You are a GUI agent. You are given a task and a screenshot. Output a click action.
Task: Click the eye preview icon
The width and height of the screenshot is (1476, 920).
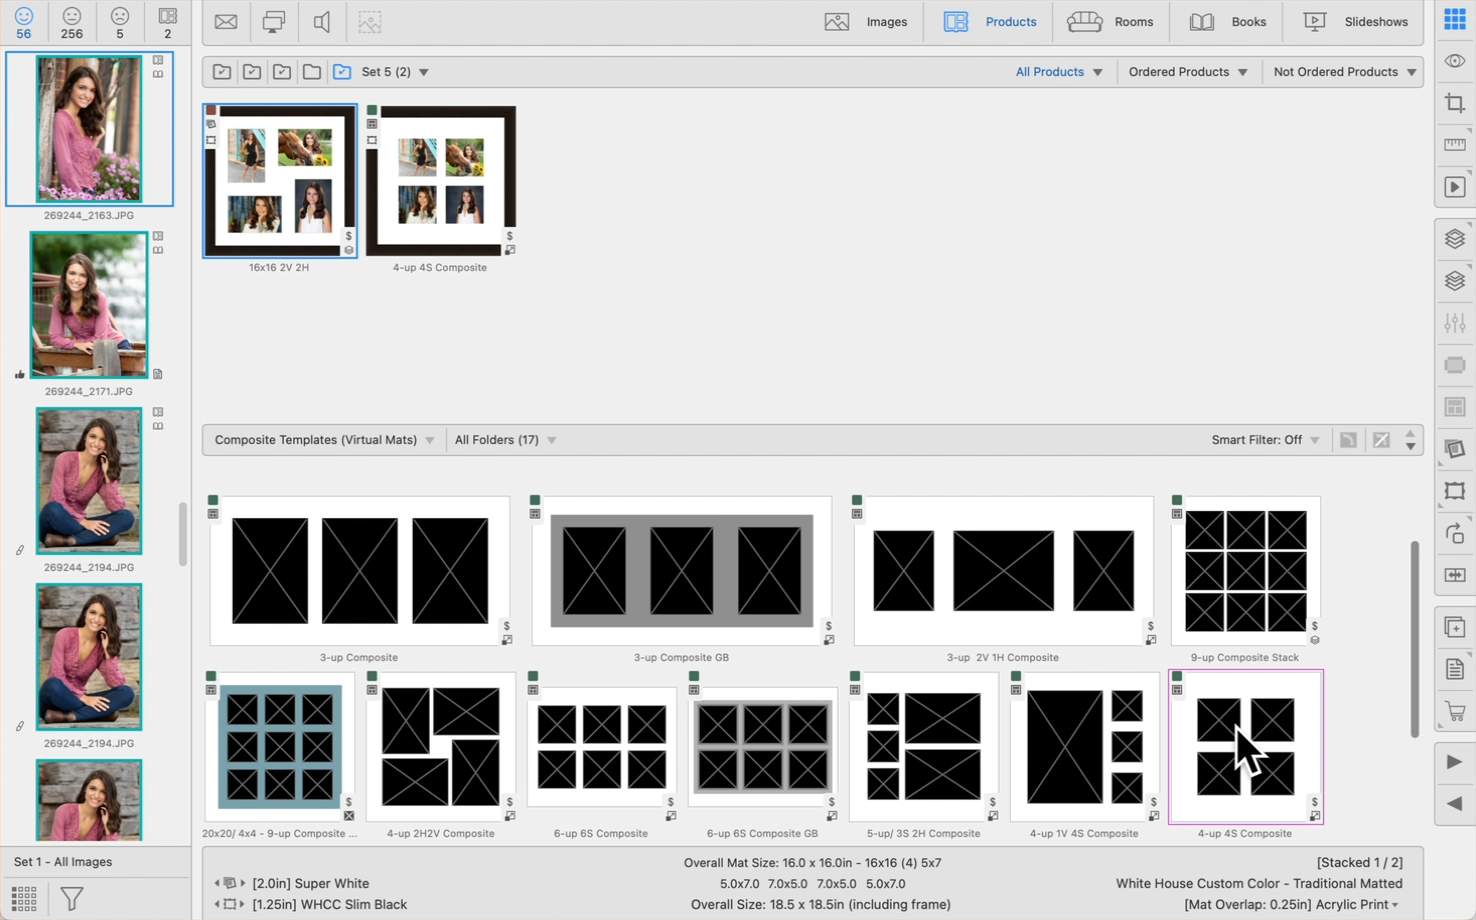pos(1454,61)
